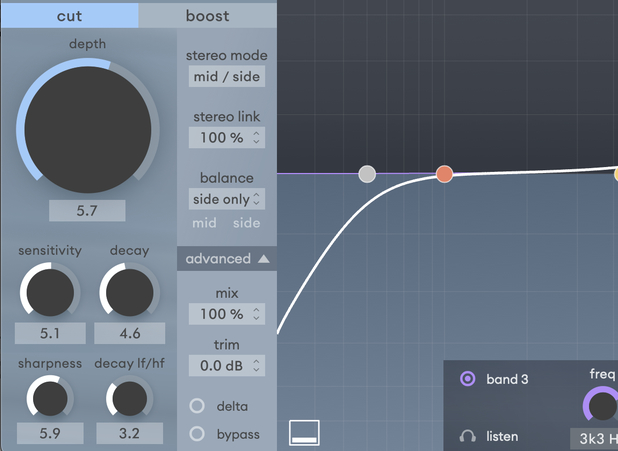Select the band 3 radio button
This screenshot has height=451, width=618.
click(x=467, y=379)
